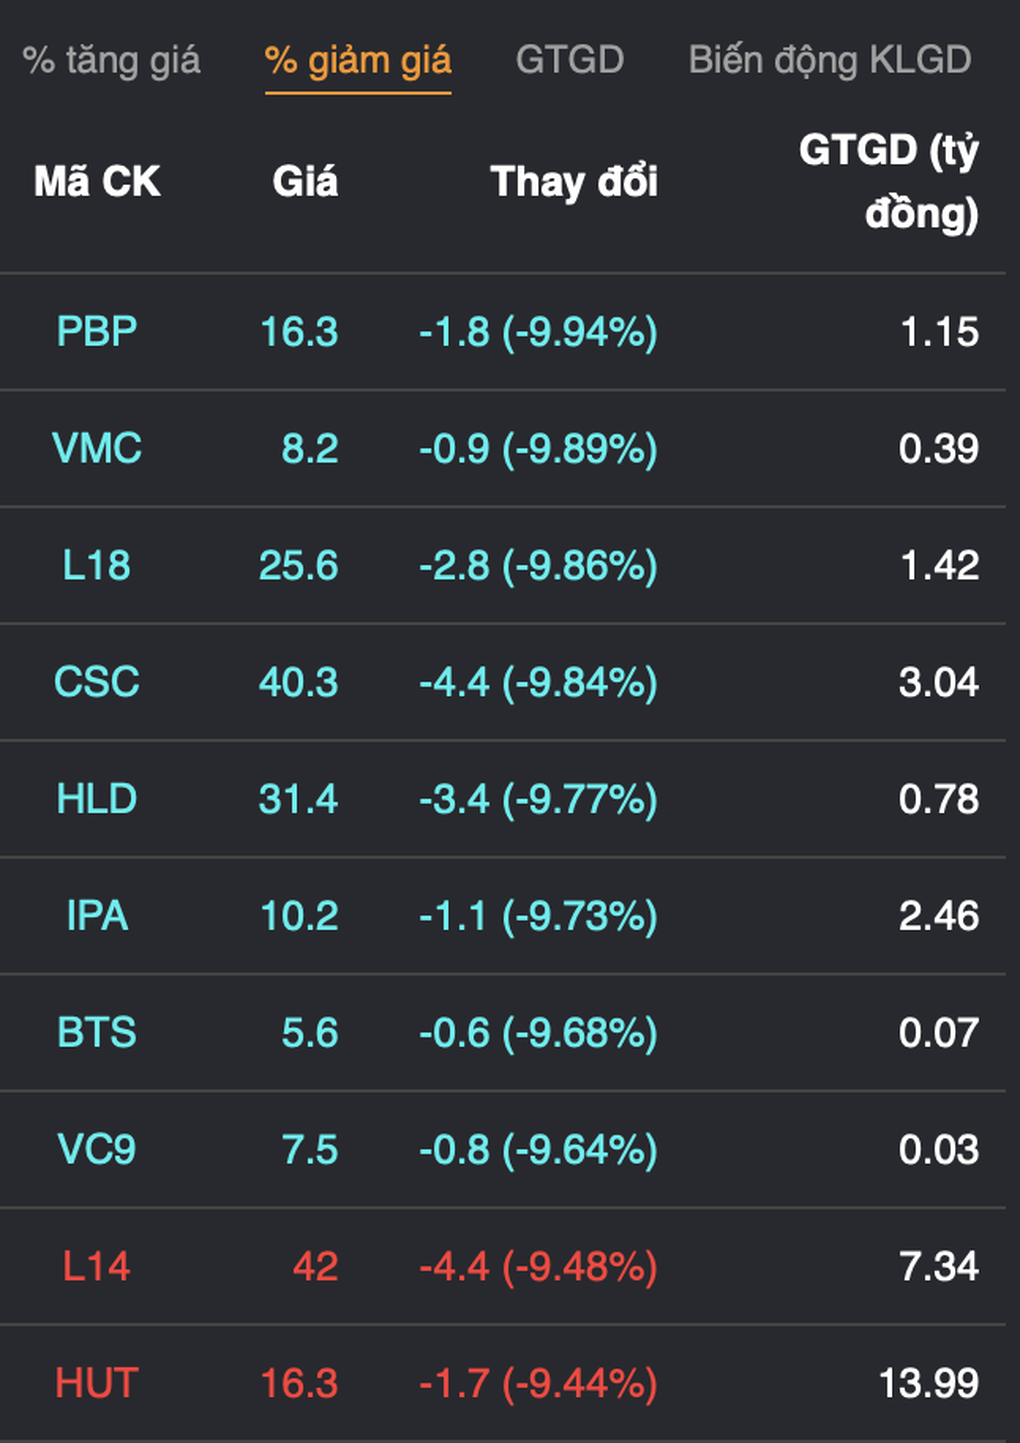Open the VC9 ticker
1020x1443 pixels.
point(97,1150)
